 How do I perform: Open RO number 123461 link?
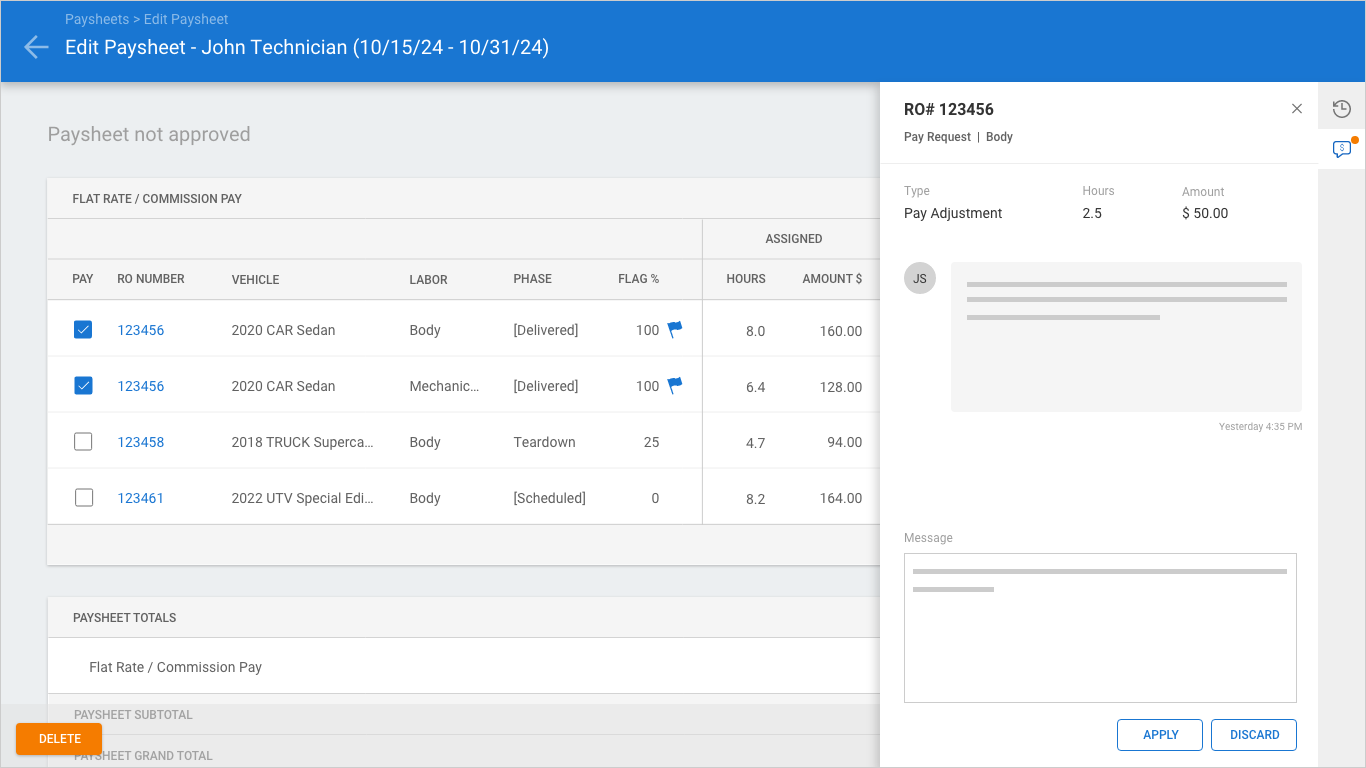click(141, 498)
